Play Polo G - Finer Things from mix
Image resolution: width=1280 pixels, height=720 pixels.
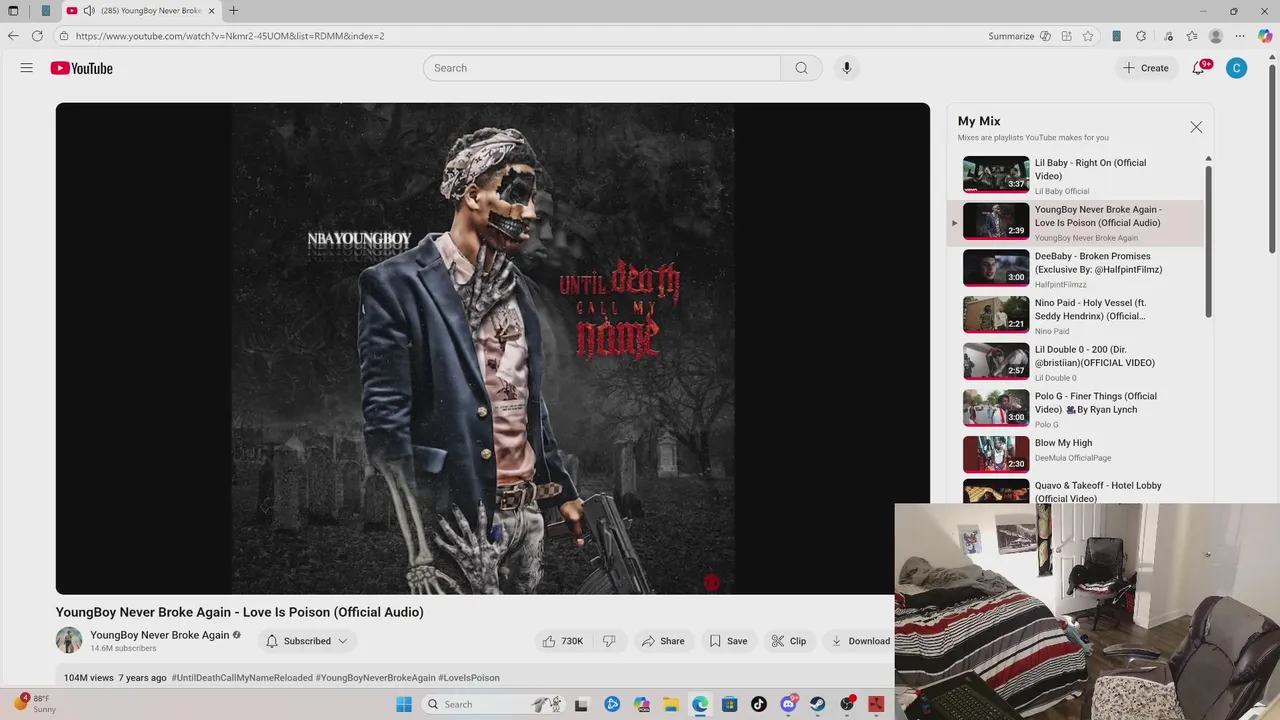(x=1076, y=408)
